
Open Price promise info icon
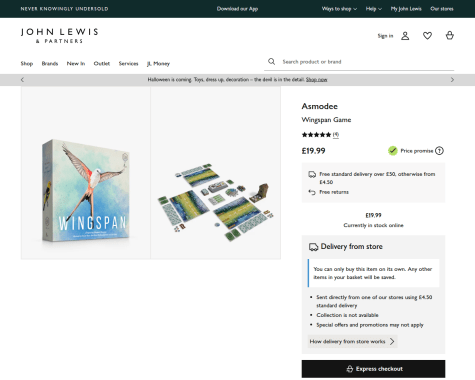pyautogui.click(x=439, y=151)
